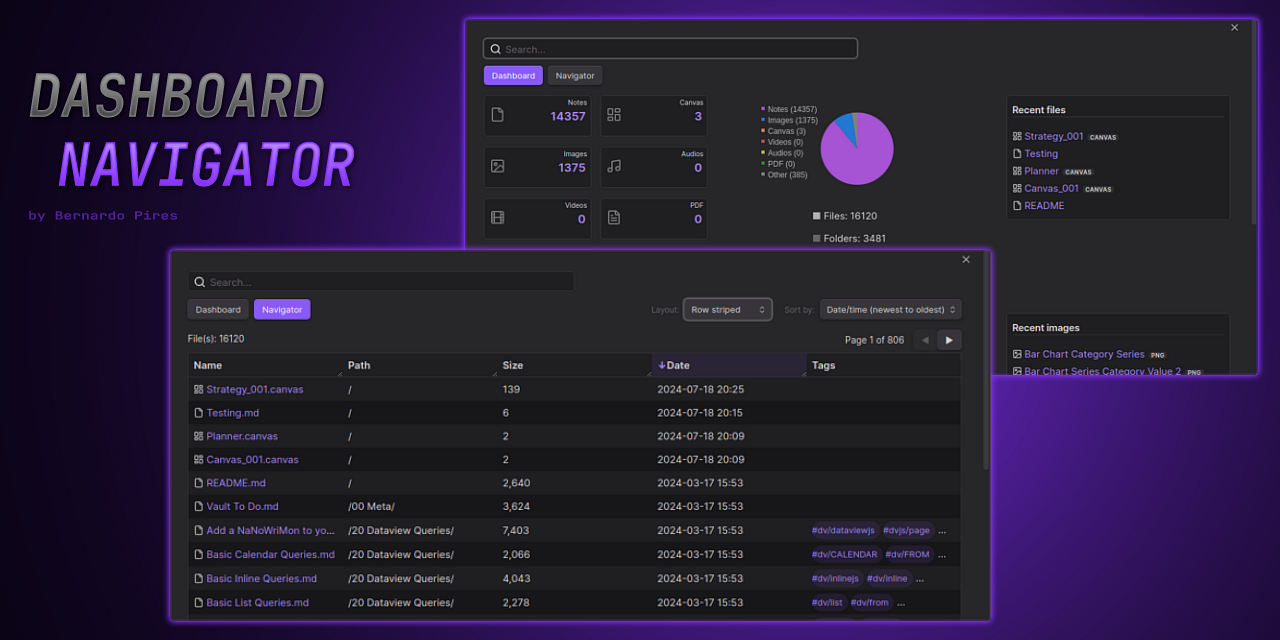Click the Canvas counter grid icon

pyautogui.click(x=613, y=115)
